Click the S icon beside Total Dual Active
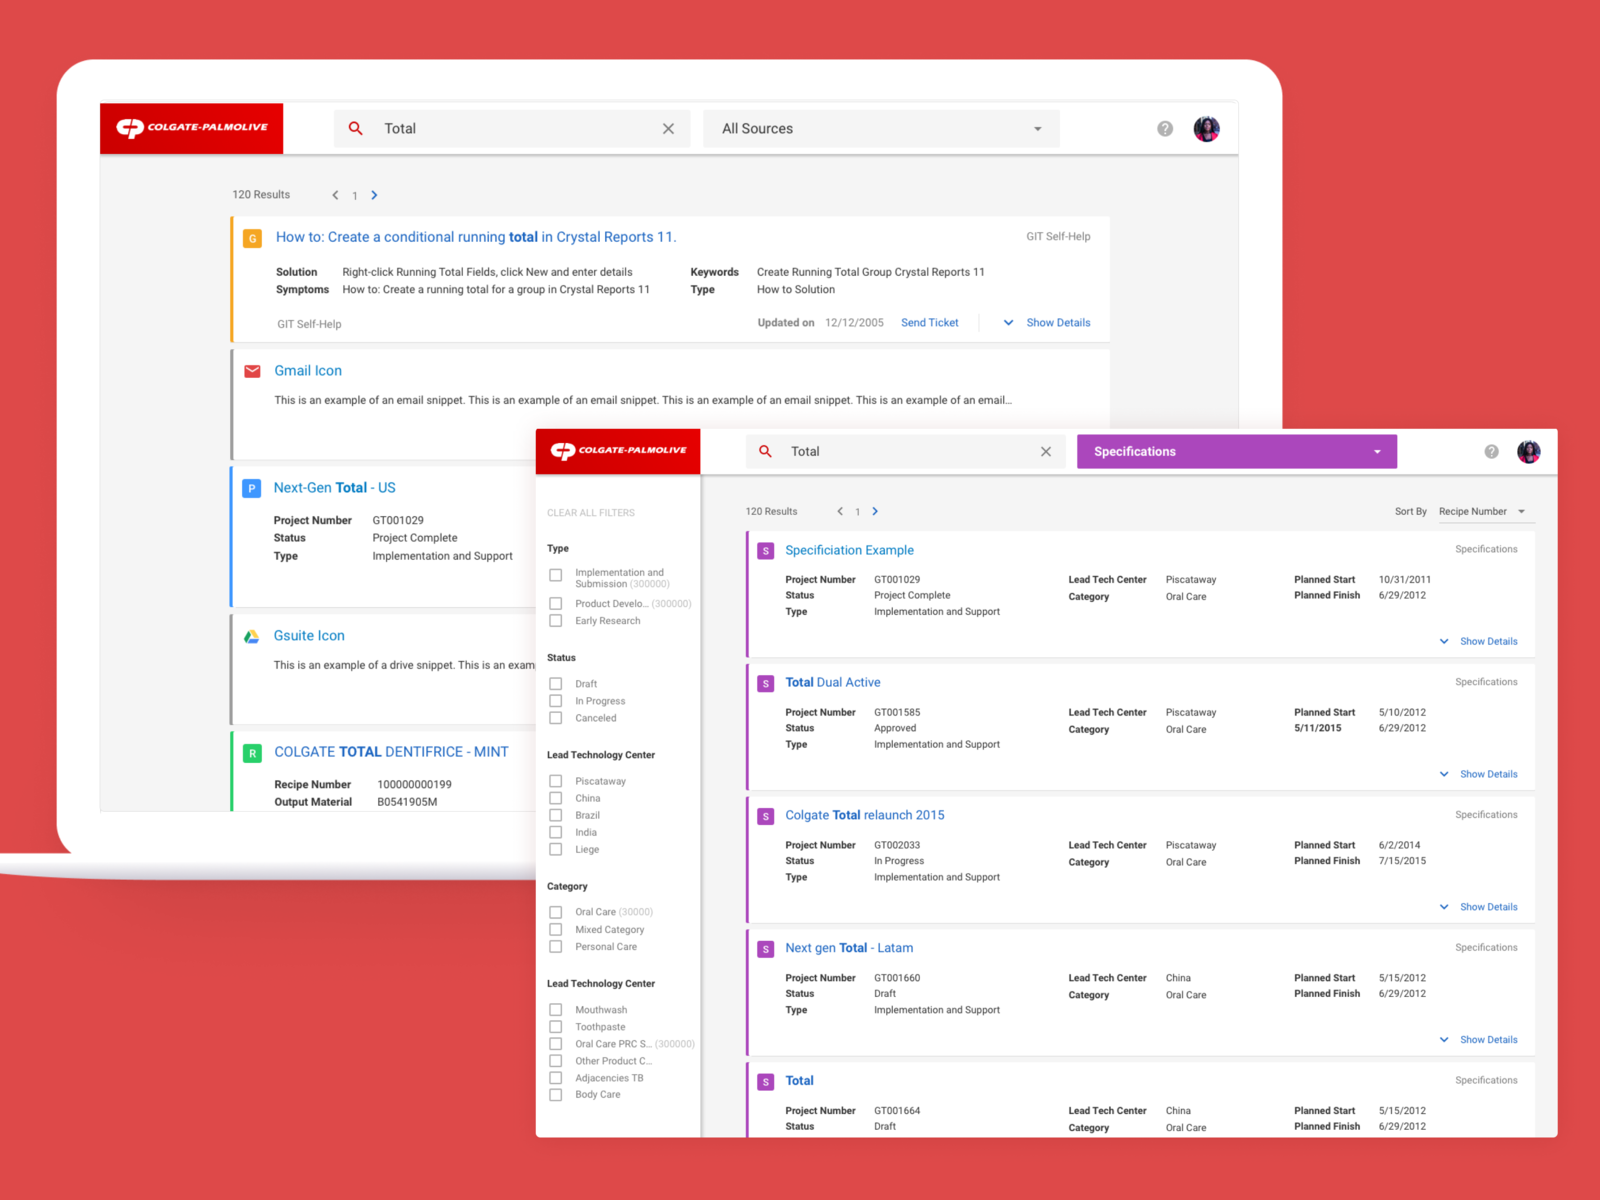 click(x=766, y=684)
